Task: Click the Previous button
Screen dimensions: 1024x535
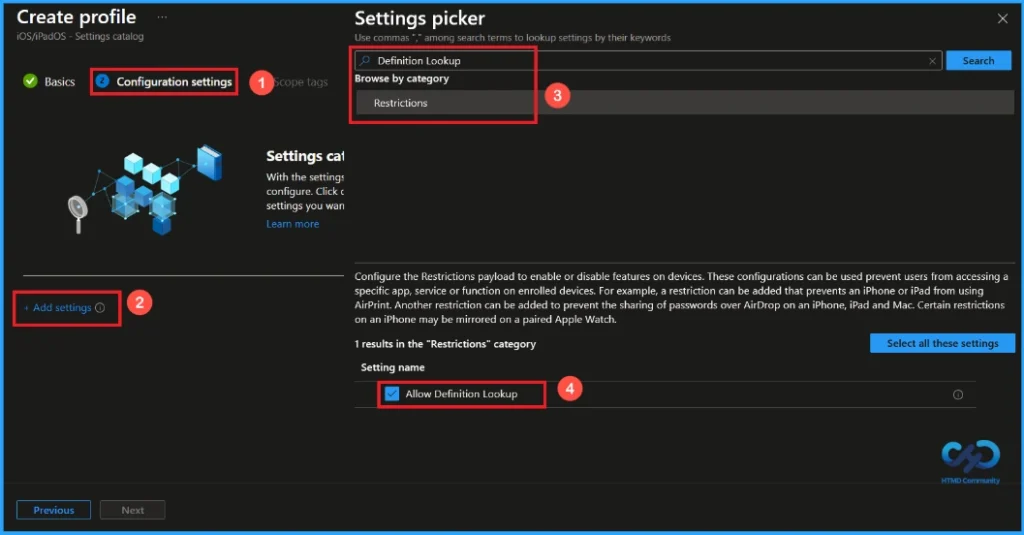Action: point(54,510)
